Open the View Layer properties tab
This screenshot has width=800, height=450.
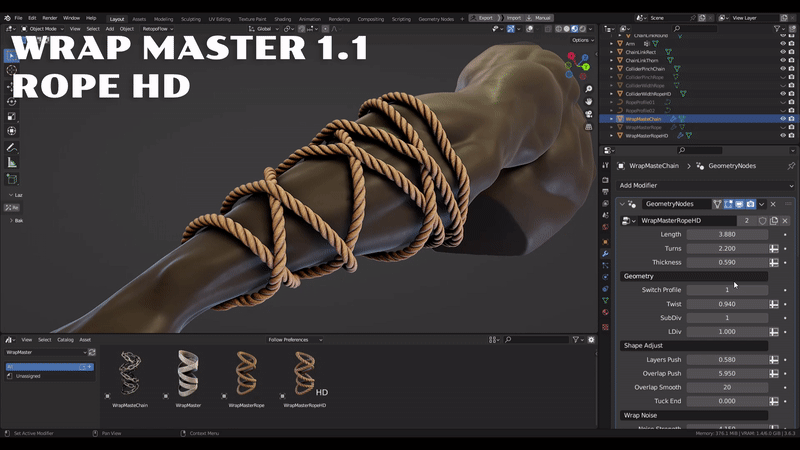tap(606, 204)
